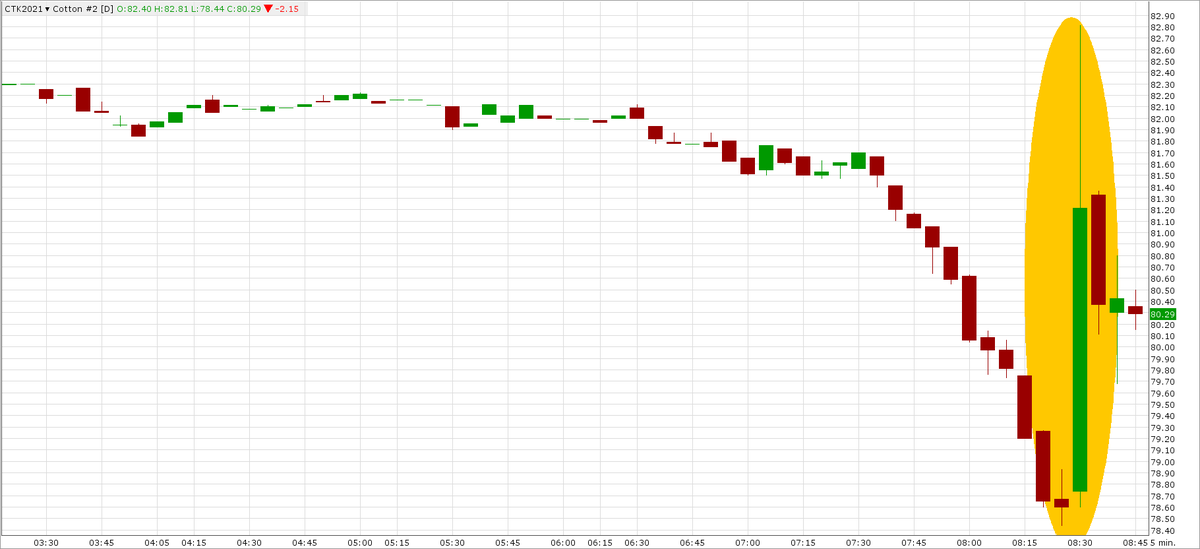Click the O:82.40 open value
The width and height of the screenshot is (1200, 549).
pos(135,9)
